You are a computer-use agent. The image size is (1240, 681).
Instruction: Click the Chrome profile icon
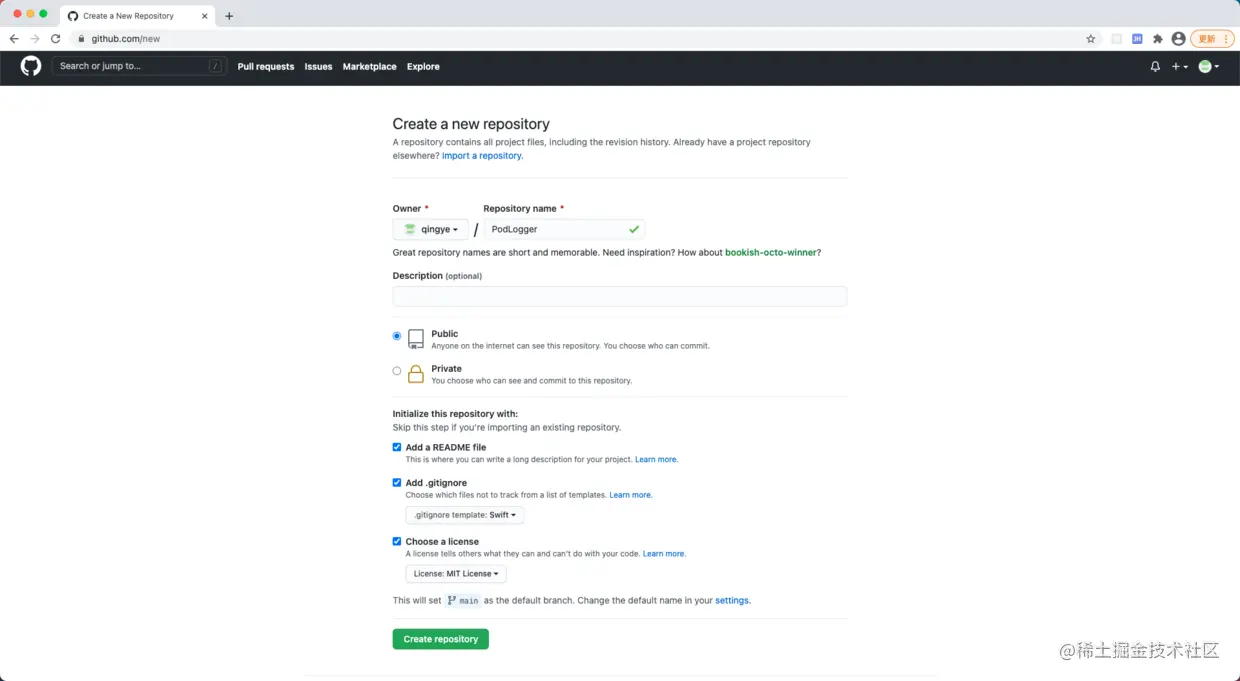coord(1178,39)
